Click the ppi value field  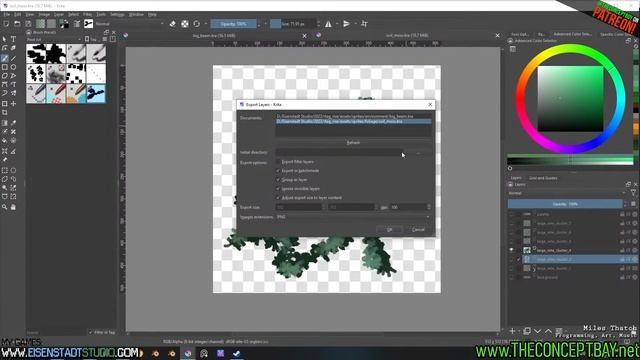410,207
